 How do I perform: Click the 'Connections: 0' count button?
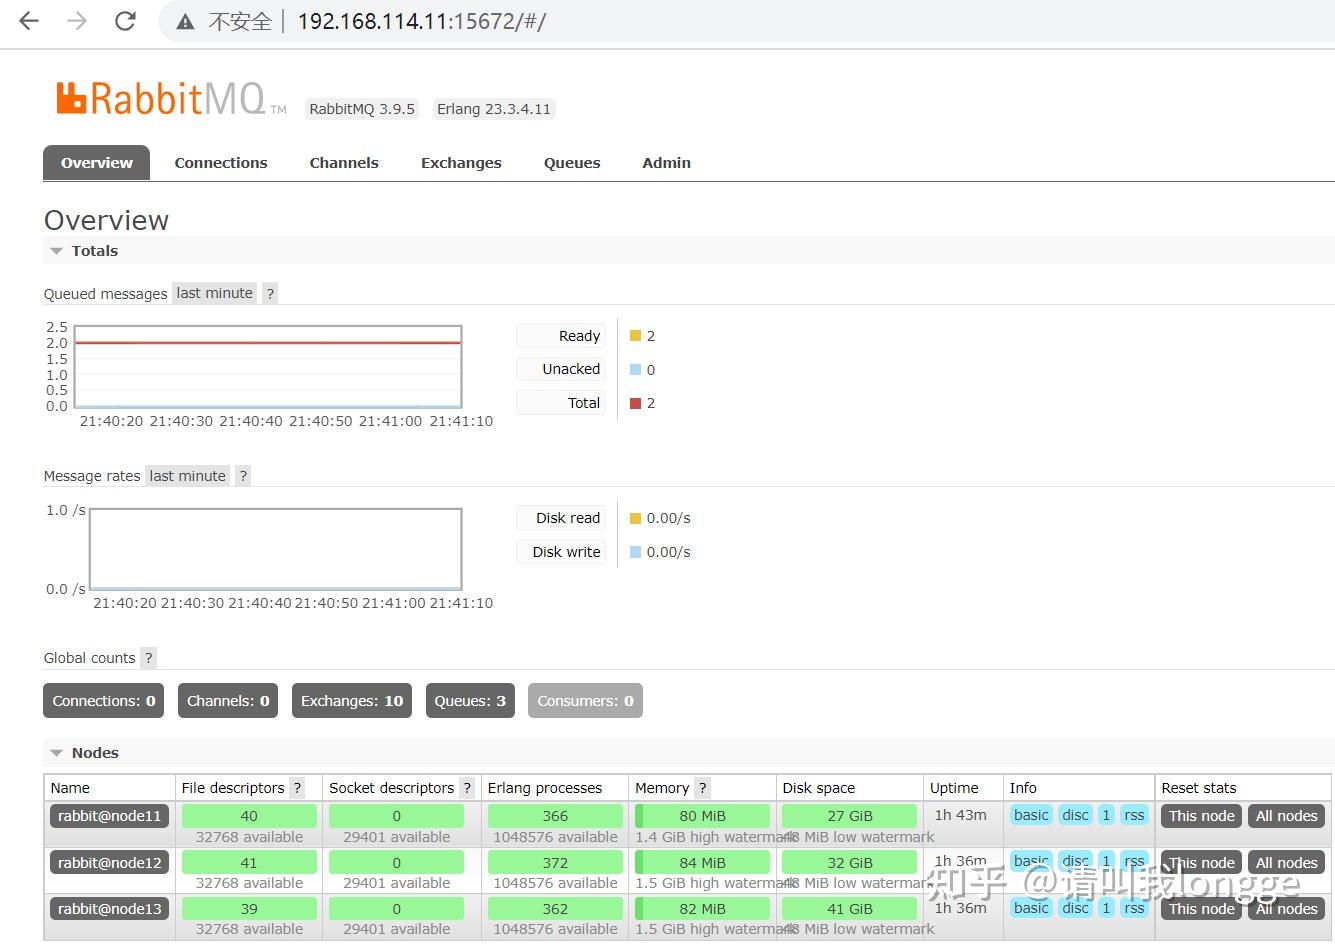coord(104,701)
